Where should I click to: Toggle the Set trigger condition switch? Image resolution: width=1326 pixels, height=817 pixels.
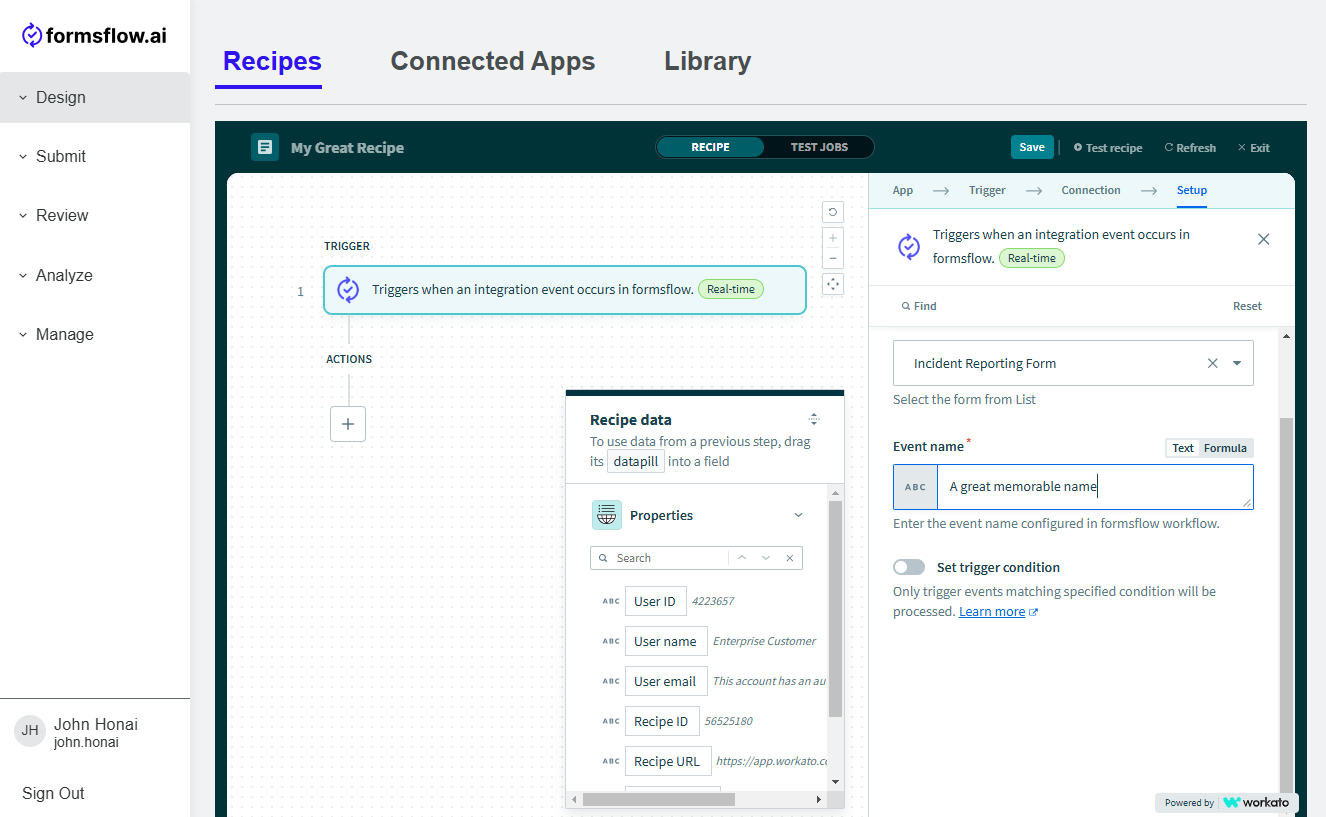tap(909, 567)
